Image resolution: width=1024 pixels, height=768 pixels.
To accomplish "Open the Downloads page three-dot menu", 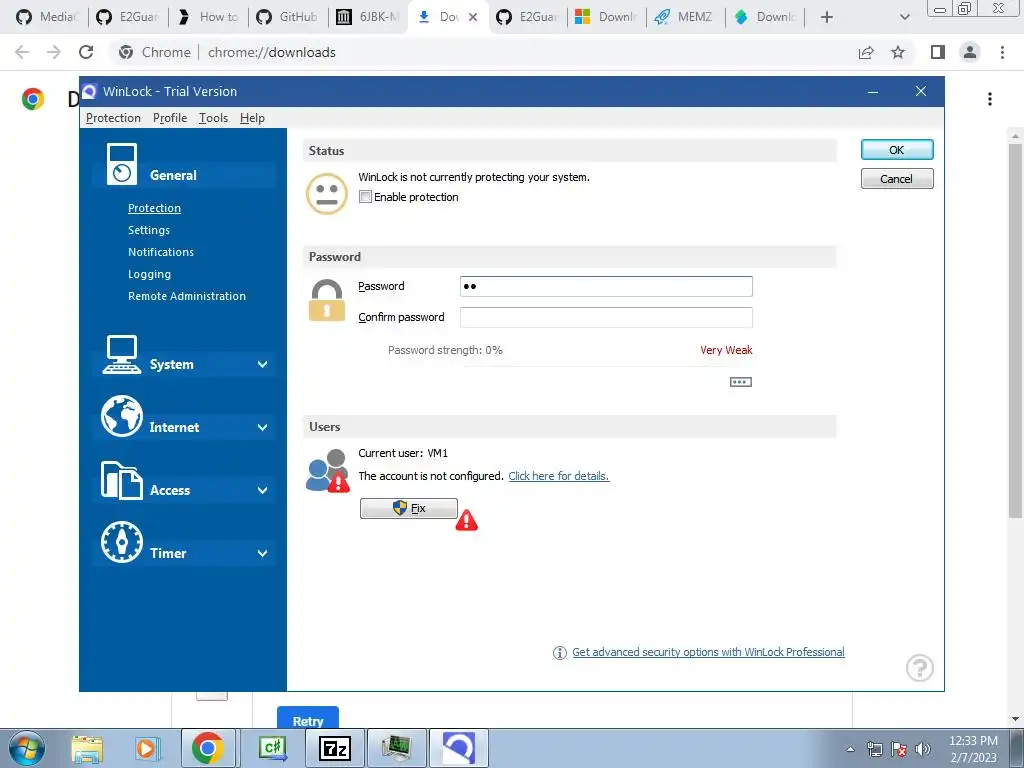I will tap(990, 99).
